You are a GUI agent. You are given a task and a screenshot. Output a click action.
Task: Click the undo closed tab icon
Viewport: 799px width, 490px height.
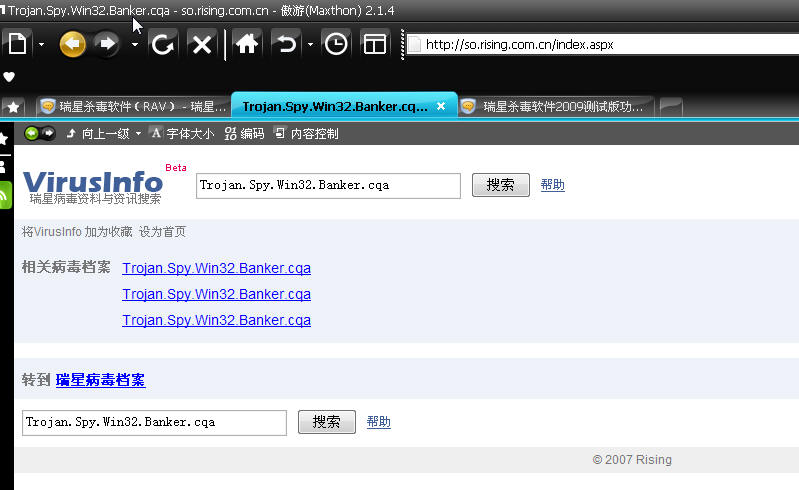(x=286, y=44)
